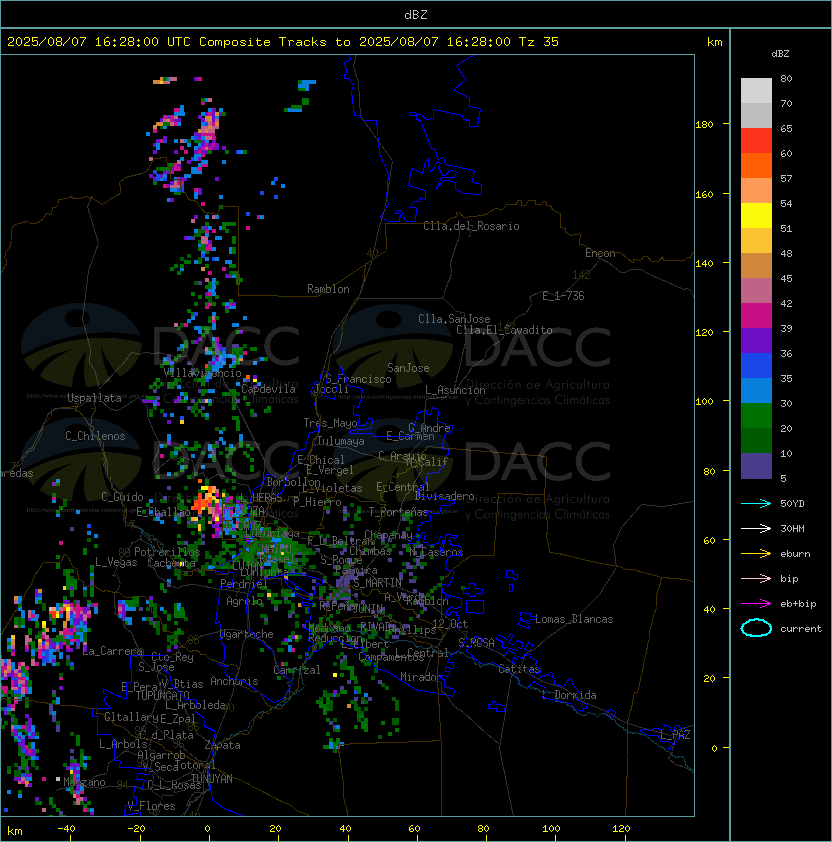Click the 'Ugarteche' map label
The width and height of the screenshot is (832, 842).
click(247, 634)
